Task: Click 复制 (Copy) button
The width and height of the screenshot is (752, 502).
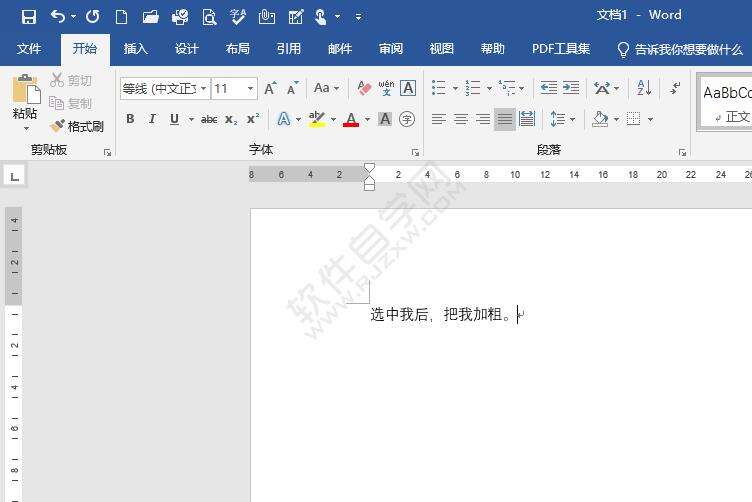Action: coord(71,103)
